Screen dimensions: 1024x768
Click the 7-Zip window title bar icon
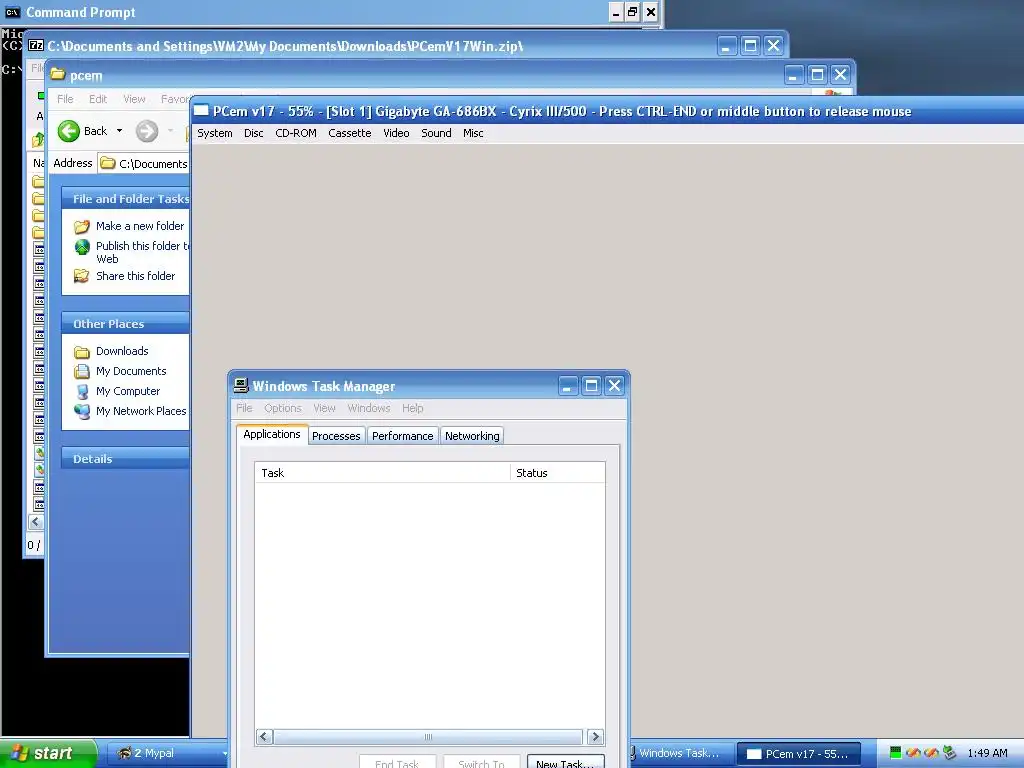(37, 46)
